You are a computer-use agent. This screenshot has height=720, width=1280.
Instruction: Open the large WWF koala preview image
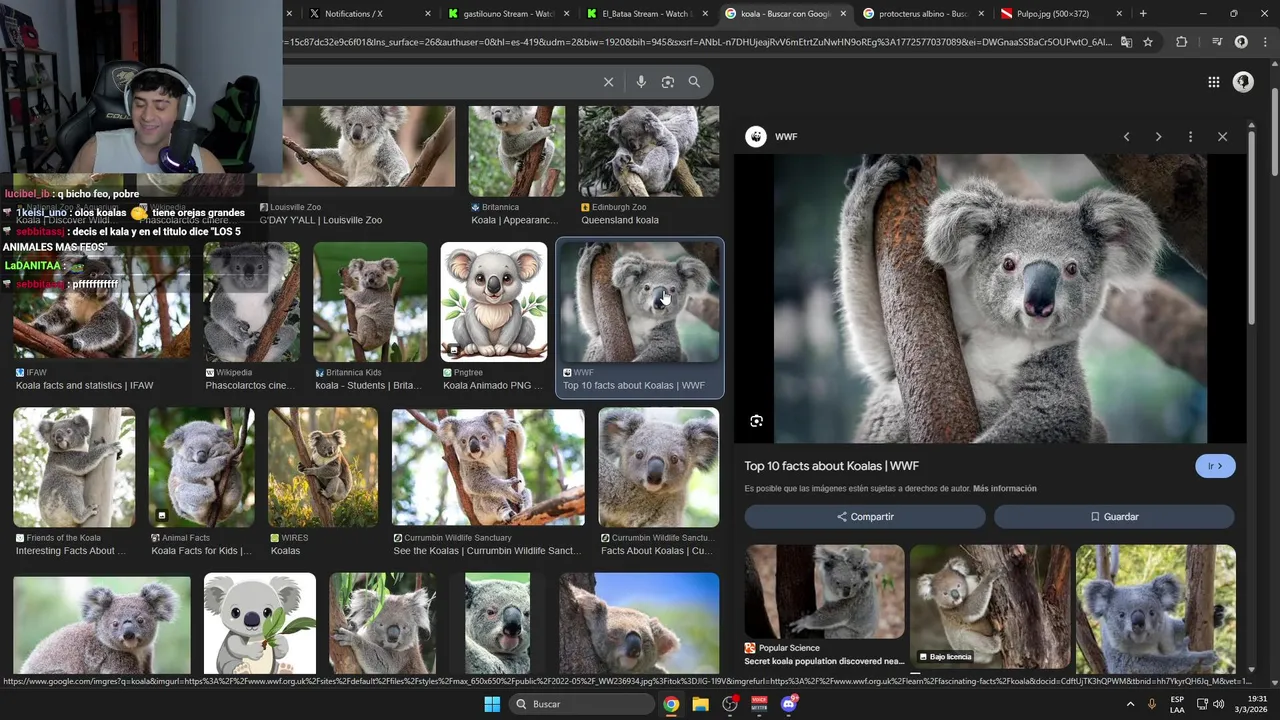[x=990, y=298]
